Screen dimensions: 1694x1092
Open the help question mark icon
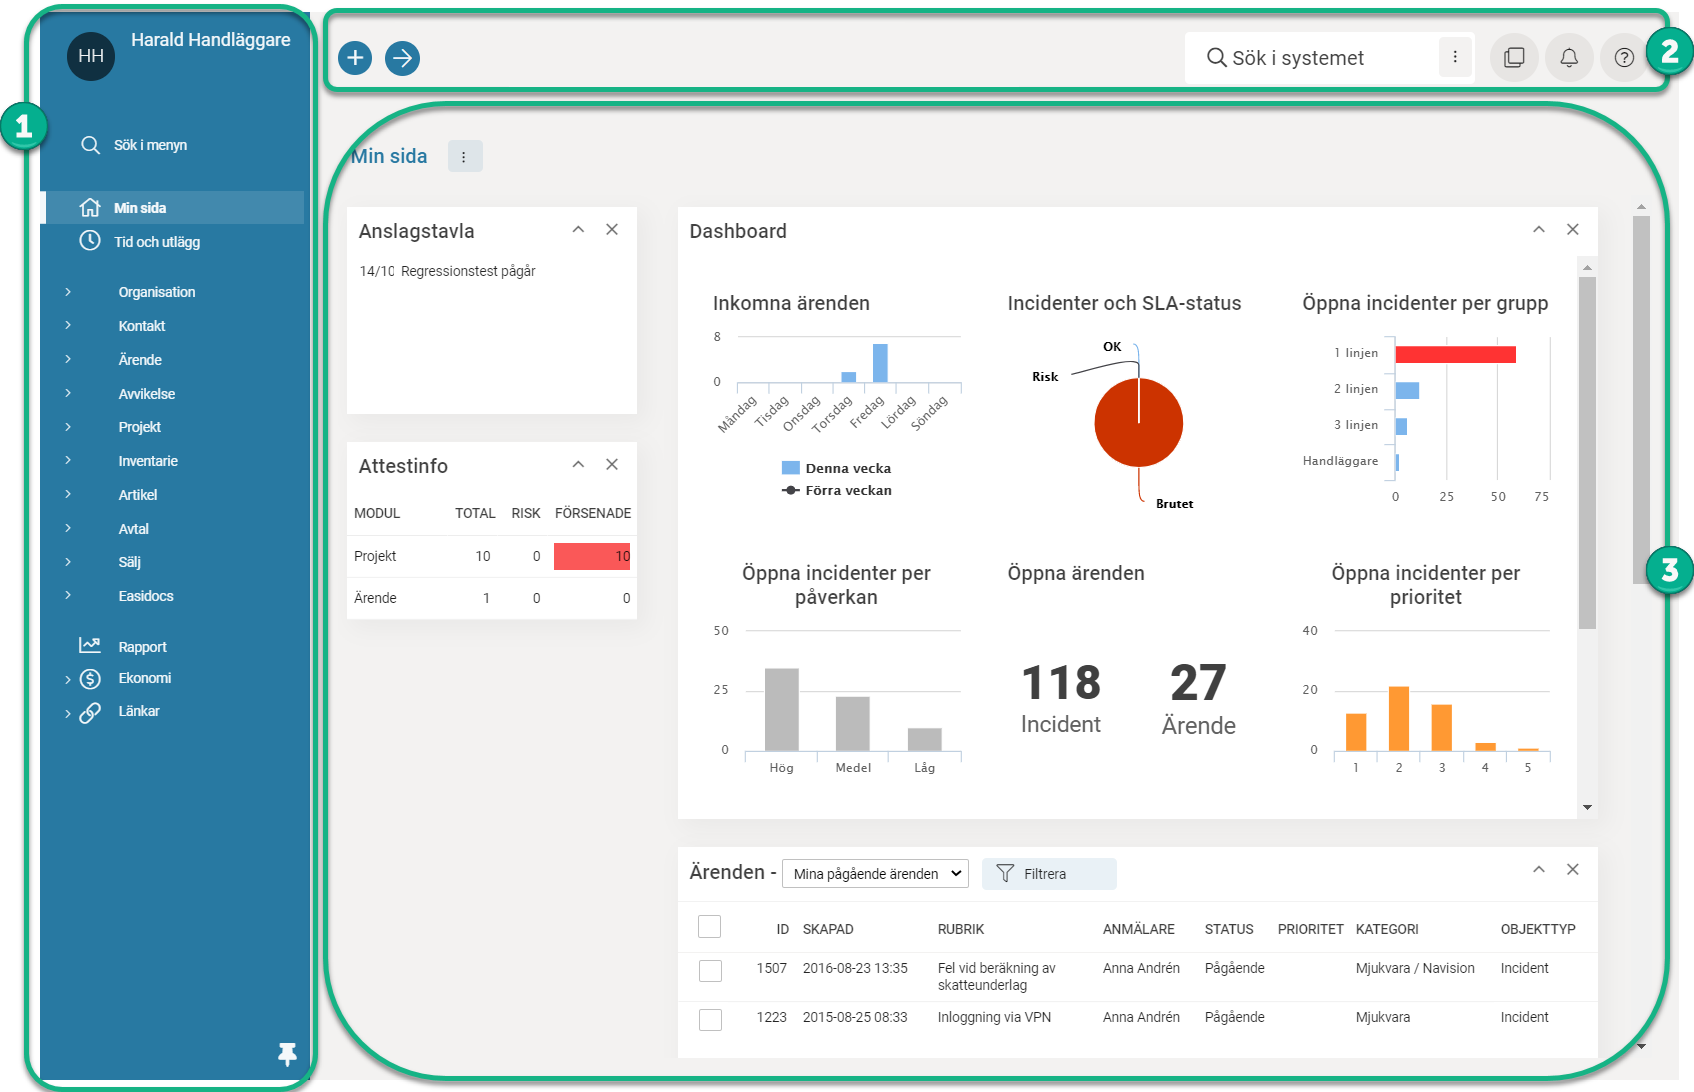coord(1623,58)
